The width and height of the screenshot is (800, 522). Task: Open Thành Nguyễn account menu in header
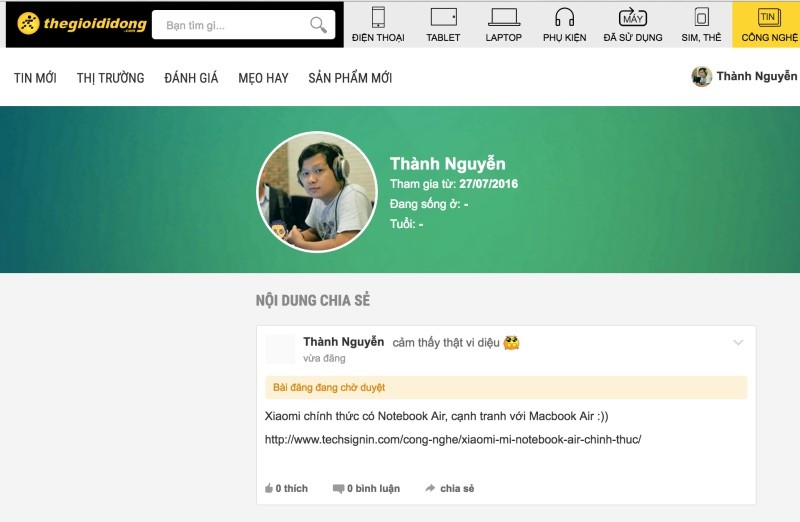click(x=745, y=77)
